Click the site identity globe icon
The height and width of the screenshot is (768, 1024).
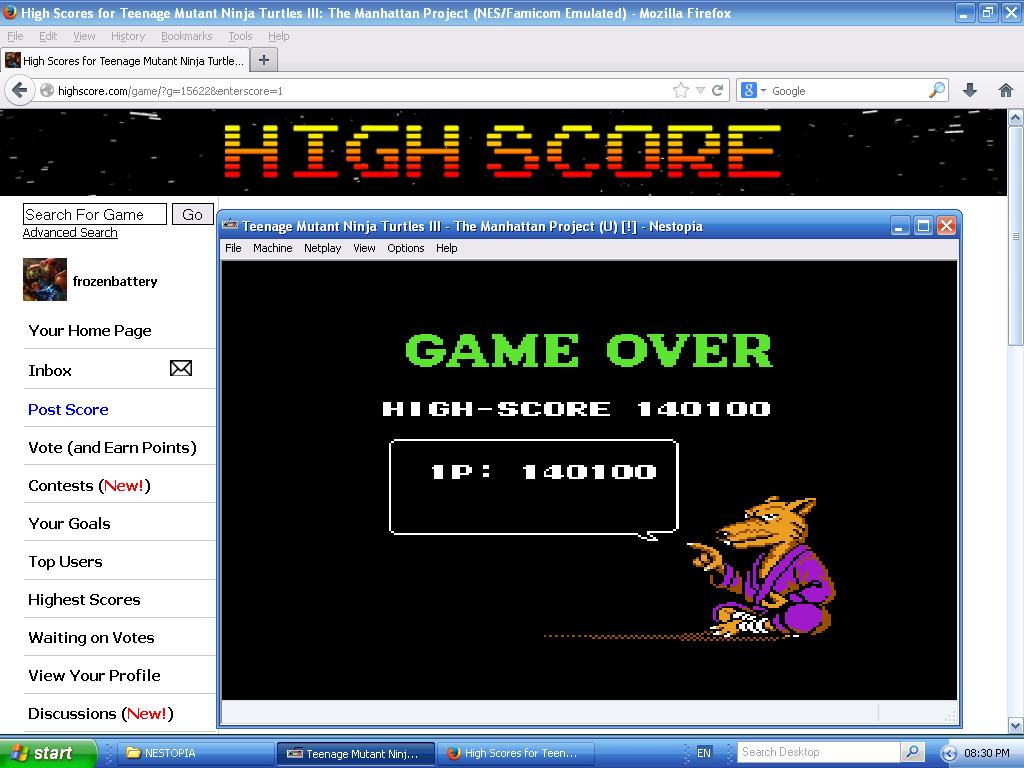[47, 91]
